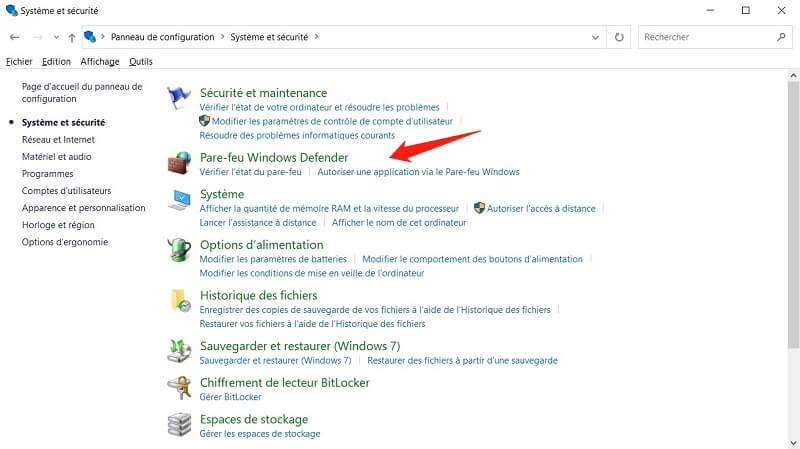Click Gérer les espaces de stockage

pos(260,434)
